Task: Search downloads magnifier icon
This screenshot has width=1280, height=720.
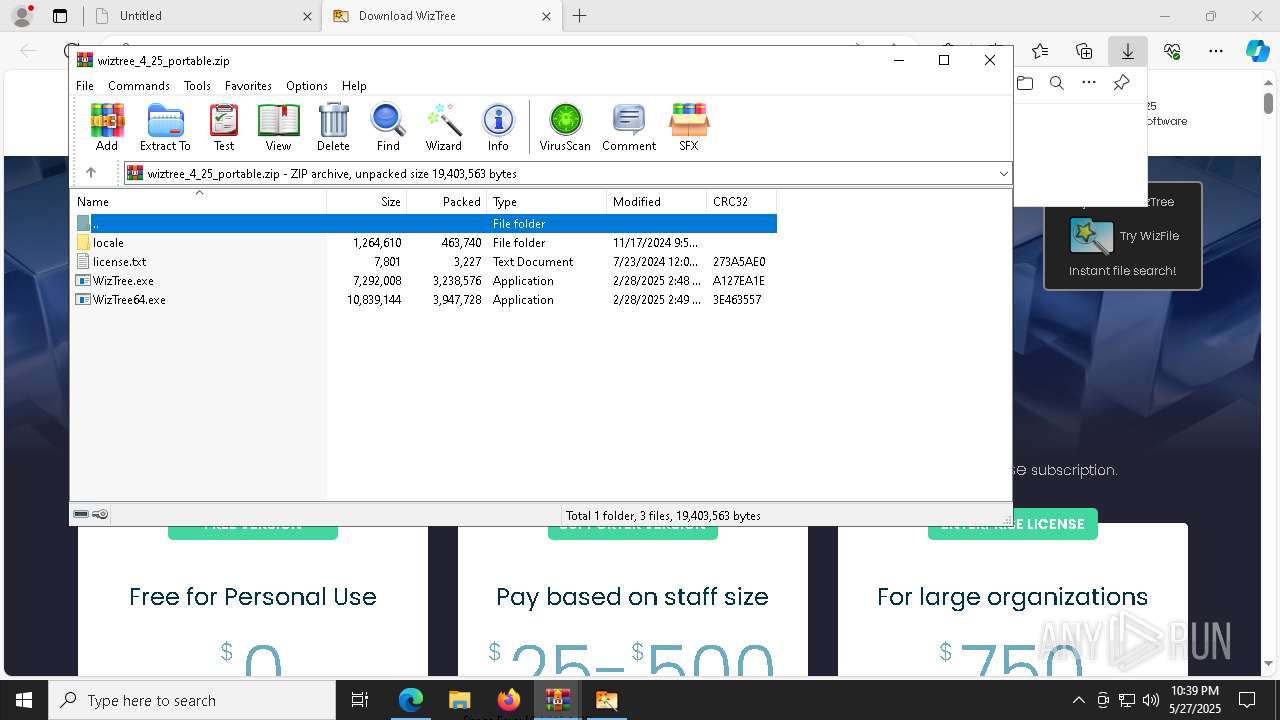Action: 1057,83
